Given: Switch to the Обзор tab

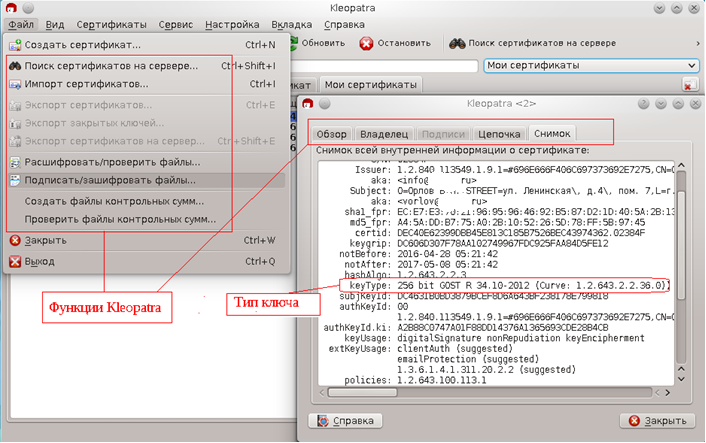Looking at the screenshot, I should [x=331, y=134].
